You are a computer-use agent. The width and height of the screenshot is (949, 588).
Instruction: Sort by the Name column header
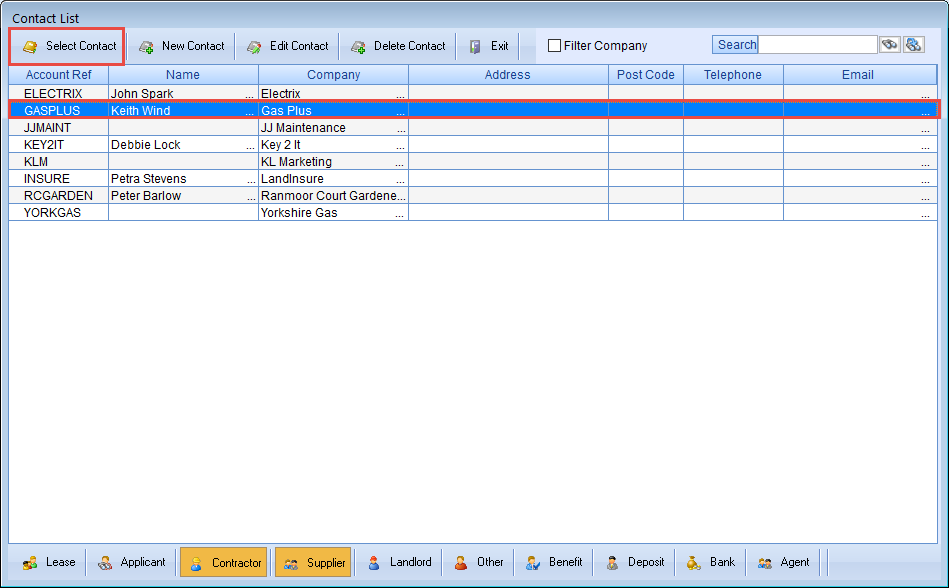pyautogui.click(x=183, y=75)
